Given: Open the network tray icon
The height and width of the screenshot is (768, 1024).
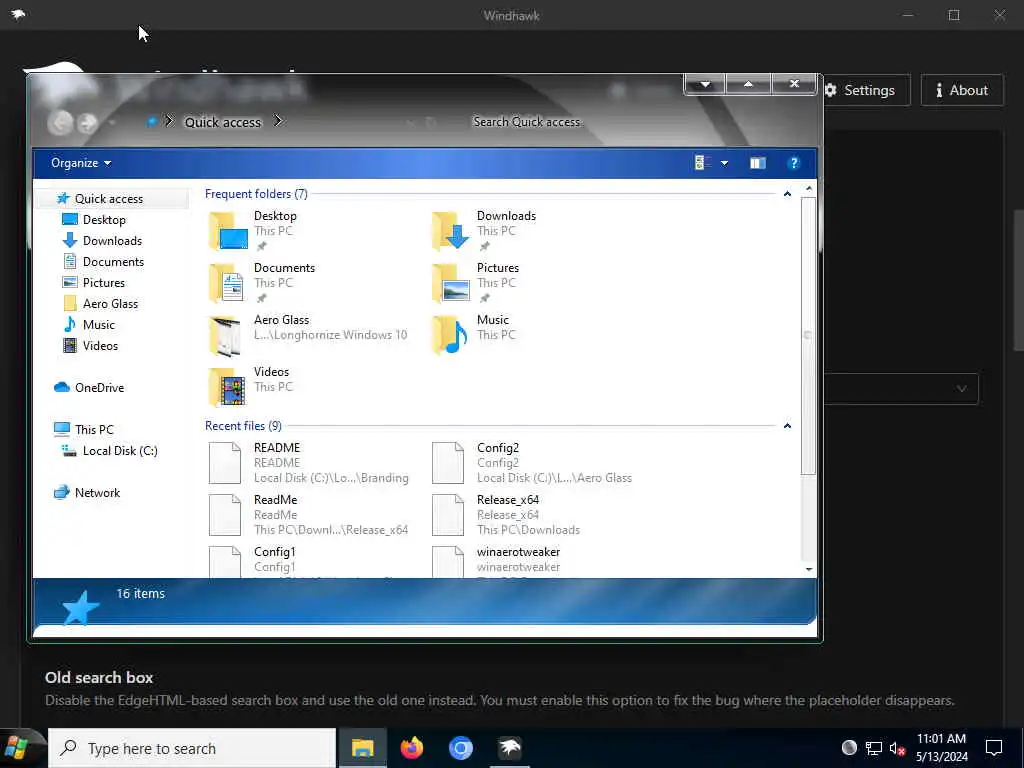Looking at the screenshot, I should (x=874, y=748).
